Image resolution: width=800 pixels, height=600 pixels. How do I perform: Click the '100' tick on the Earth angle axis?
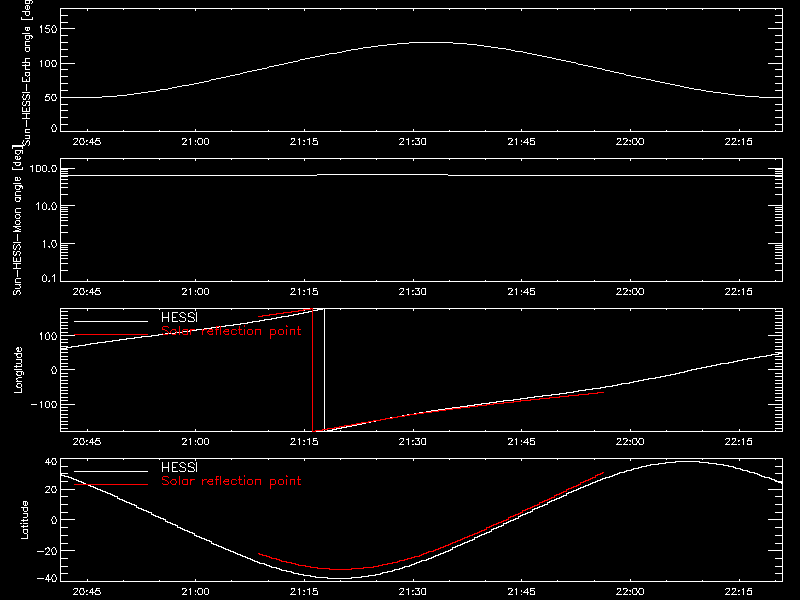pyautogui.click(x=47, y=64)
